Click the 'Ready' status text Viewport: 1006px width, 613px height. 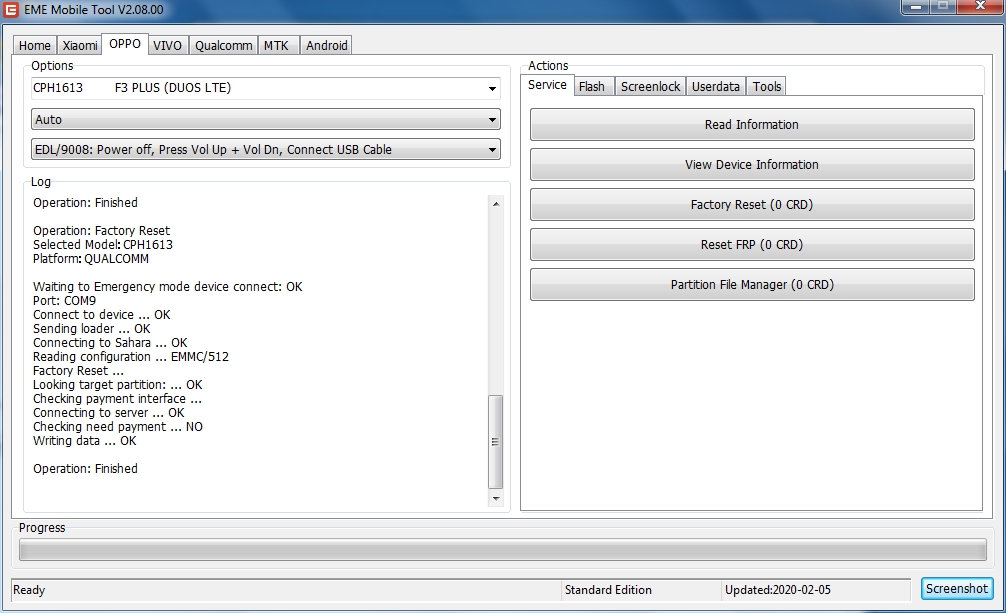tap(29, 590)
